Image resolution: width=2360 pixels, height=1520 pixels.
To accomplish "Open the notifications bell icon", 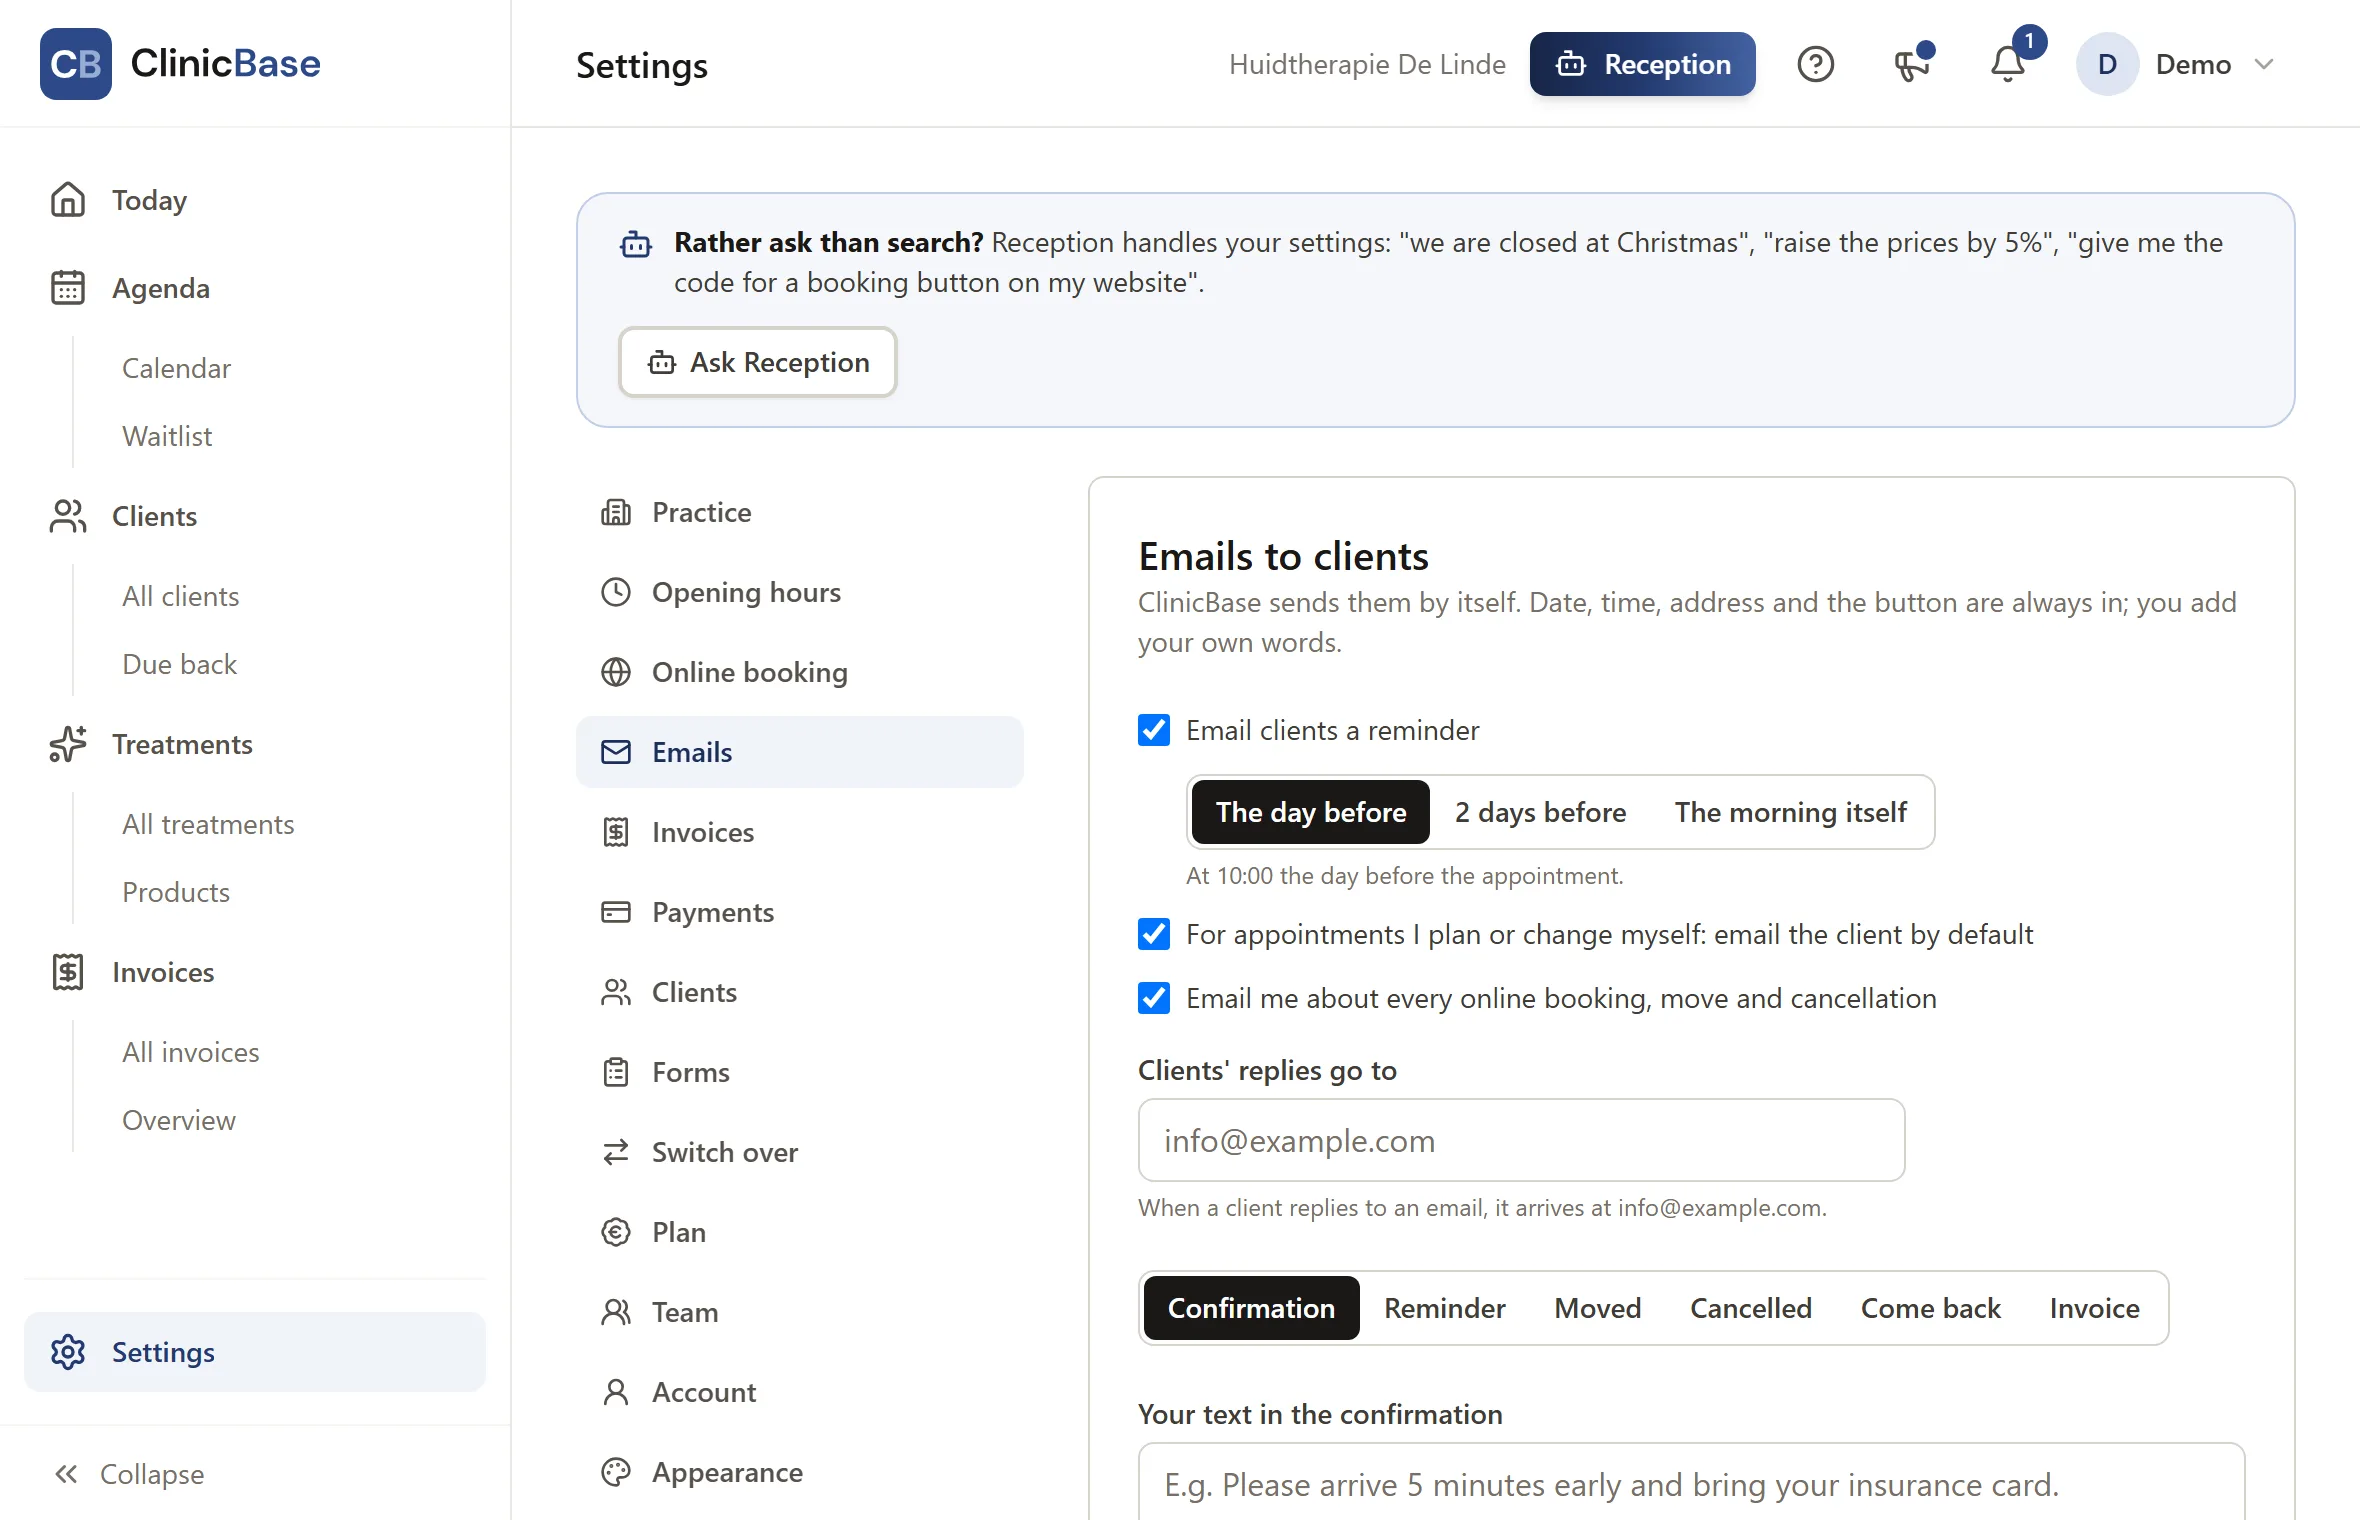I will tap(2008, 64).
